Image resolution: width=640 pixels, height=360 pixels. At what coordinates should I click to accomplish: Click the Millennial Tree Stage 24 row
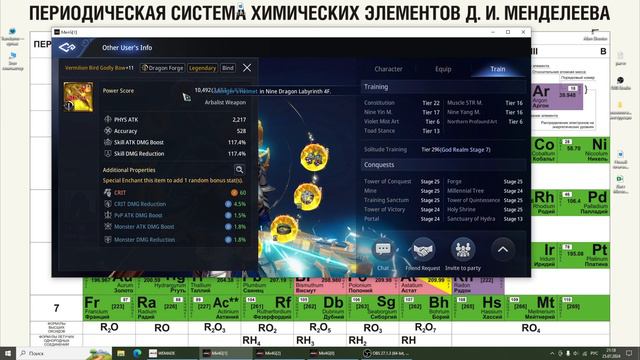[x=485, y=191]
